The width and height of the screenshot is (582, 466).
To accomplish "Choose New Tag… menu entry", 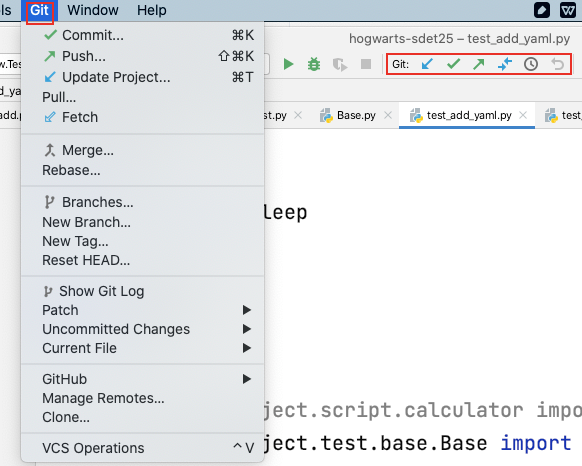I will coord(143,241).
